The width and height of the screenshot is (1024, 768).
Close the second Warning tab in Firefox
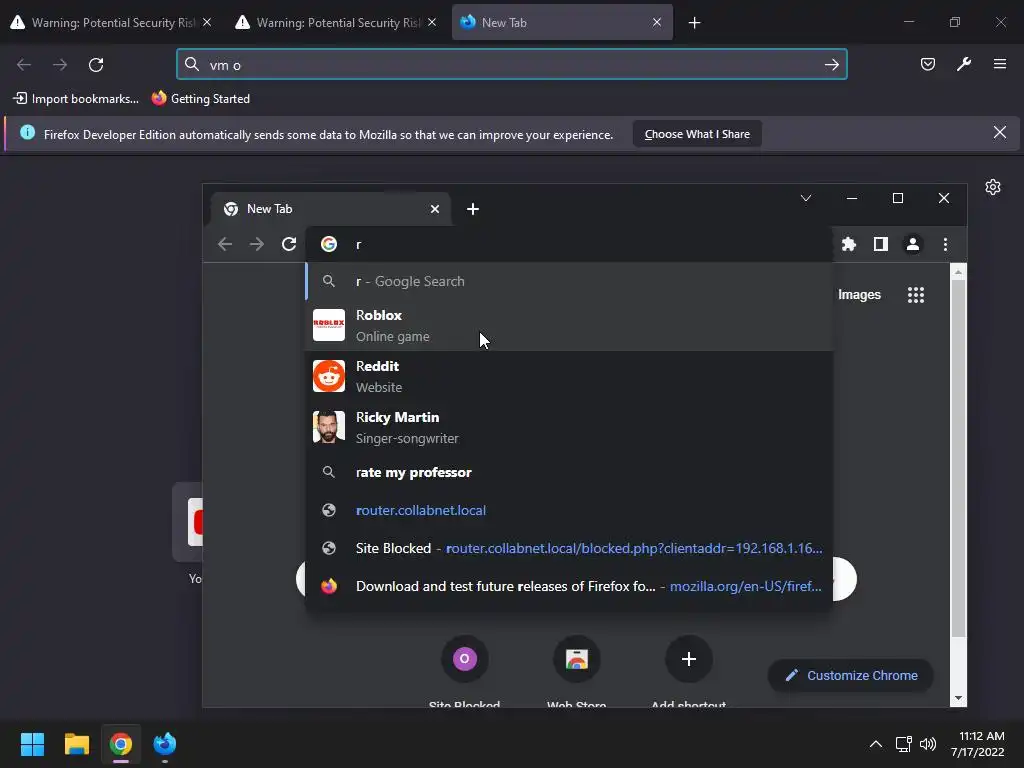(x=432, y=22)
